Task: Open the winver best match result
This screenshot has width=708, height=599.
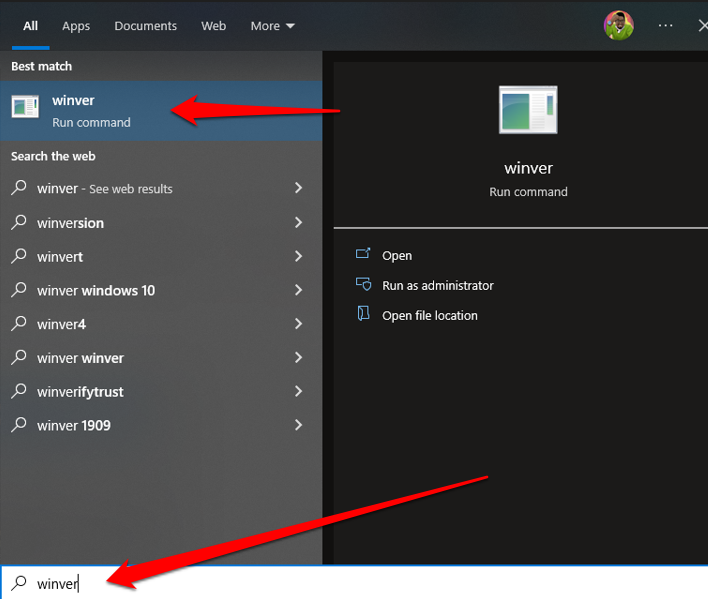Action: point(161,111)
